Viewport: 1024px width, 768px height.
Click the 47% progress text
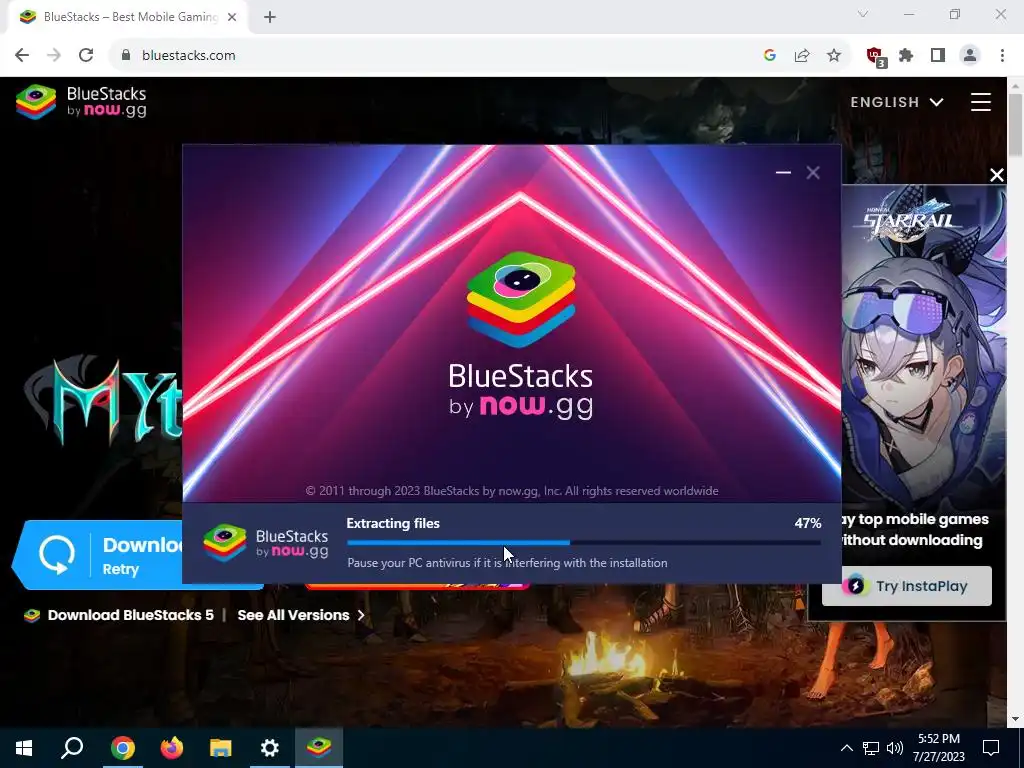[808, 524]
